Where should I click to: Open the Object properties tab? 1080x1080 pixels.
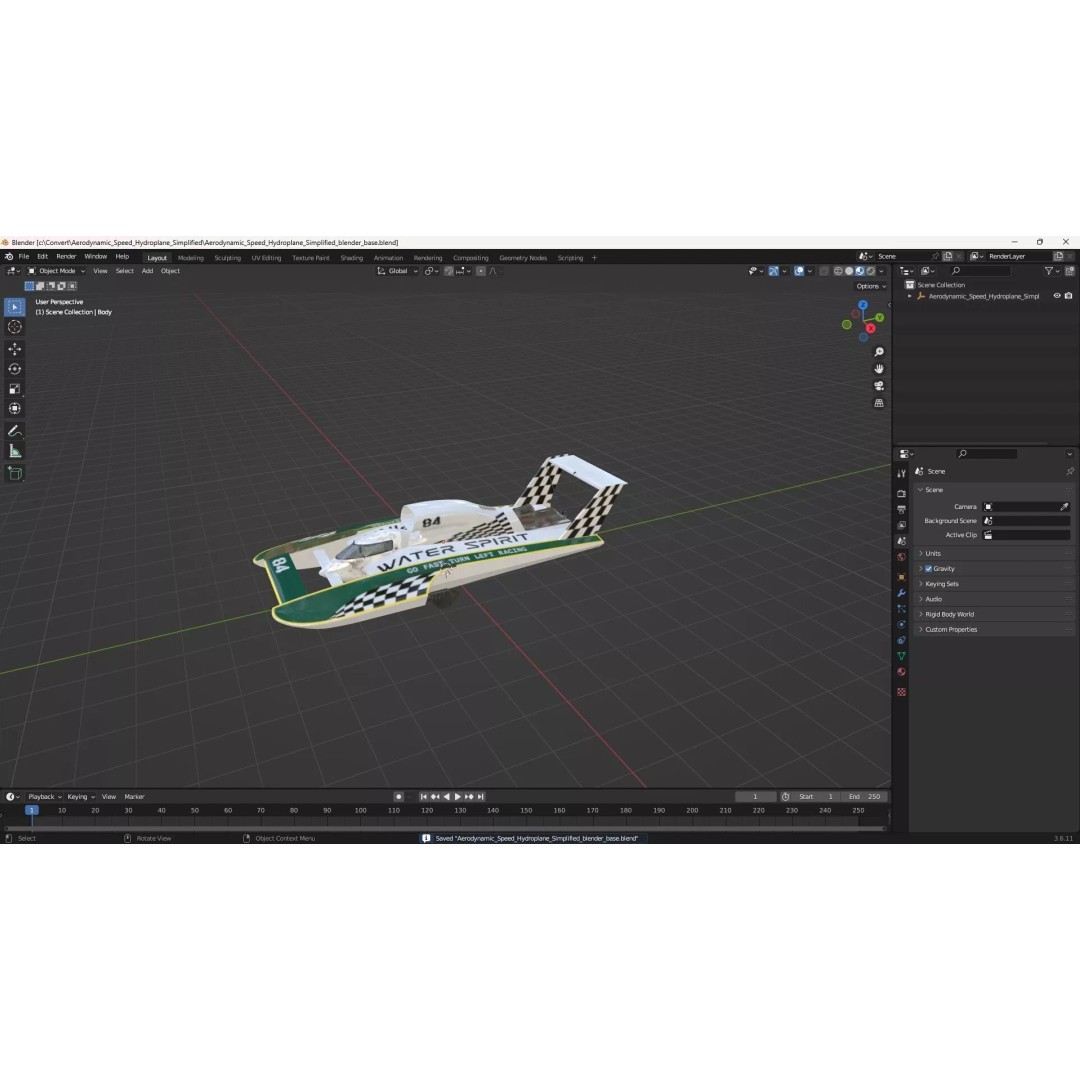click(901, 577)
